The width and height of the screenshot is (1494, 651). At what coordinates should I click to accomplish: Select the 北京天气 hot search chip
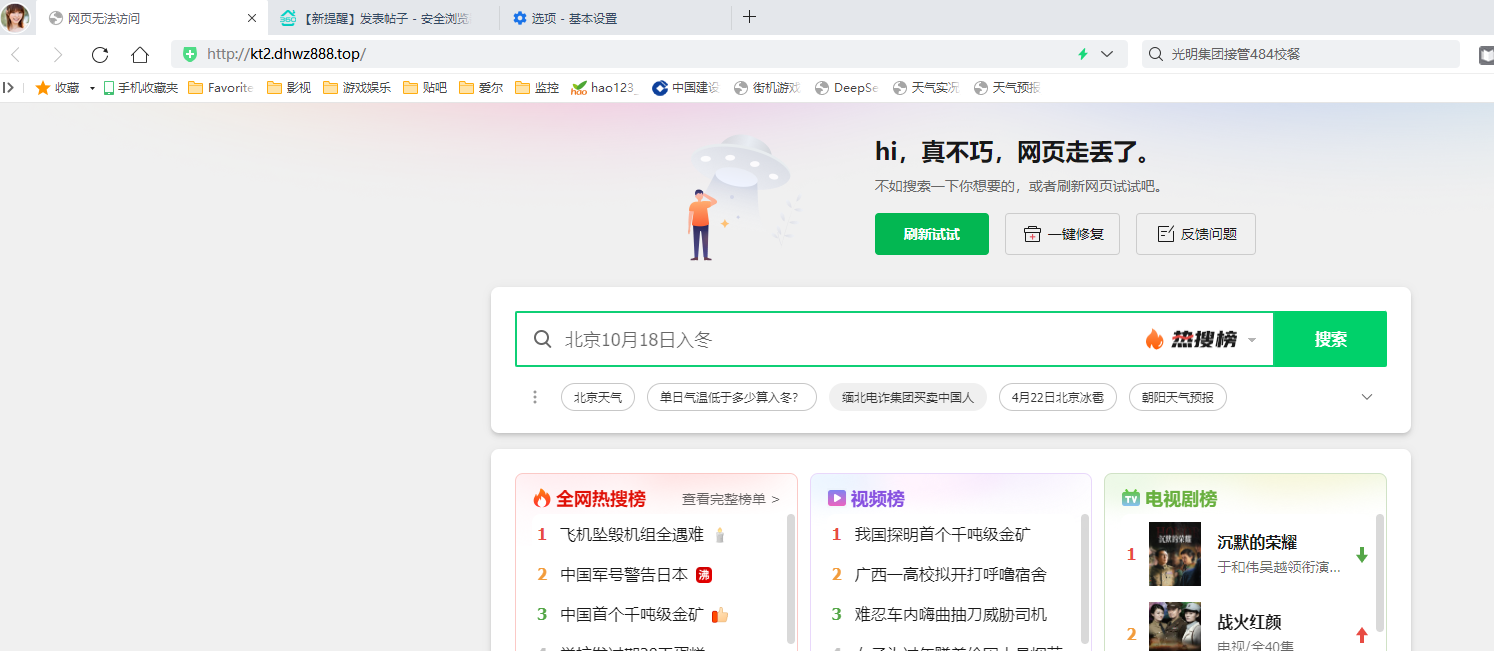click(597, 397)
